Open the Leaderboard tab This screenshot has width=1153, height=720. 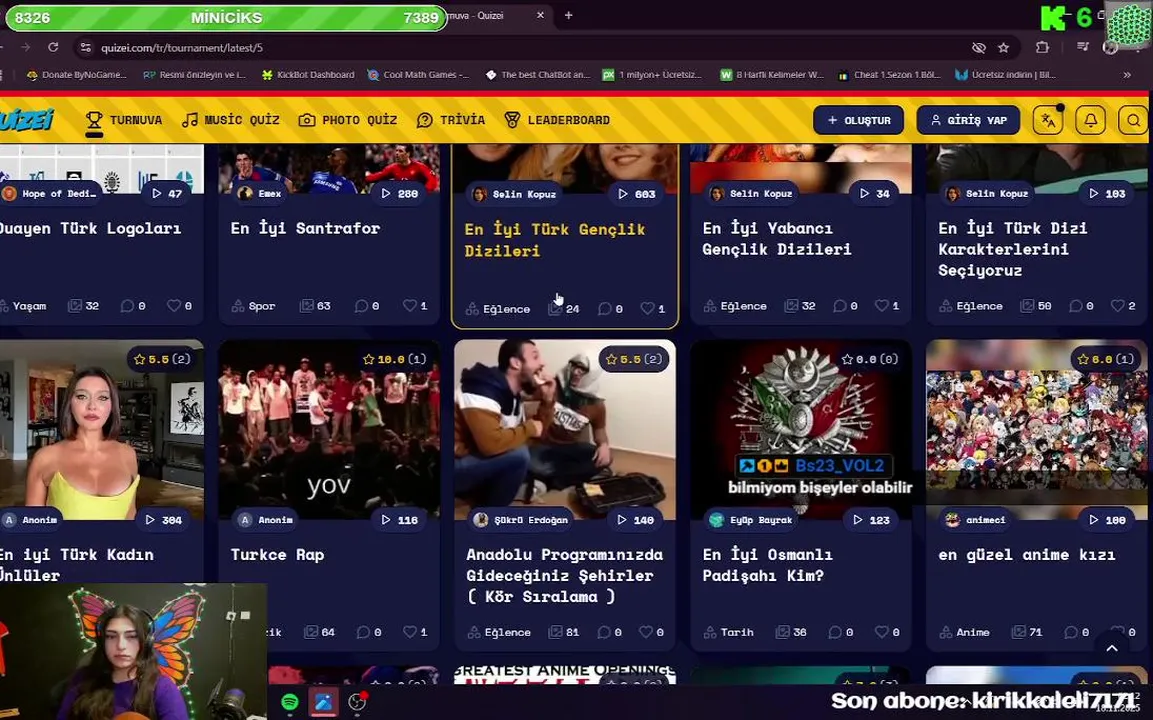[x=557, y=120]
